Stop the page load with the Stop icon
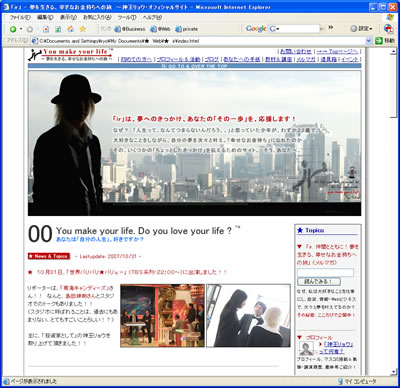400x388 pixels. tap(46, 29)
